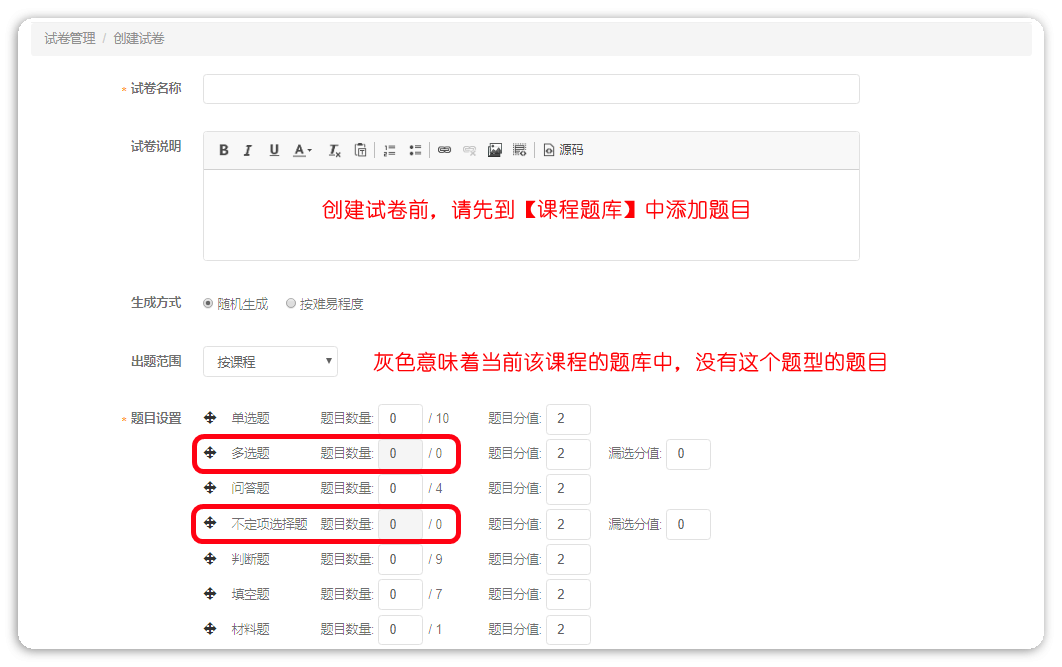Click paste as plain text icon
The height and width of the screenshot is (667, 1062).
click(x=361, y=150)
